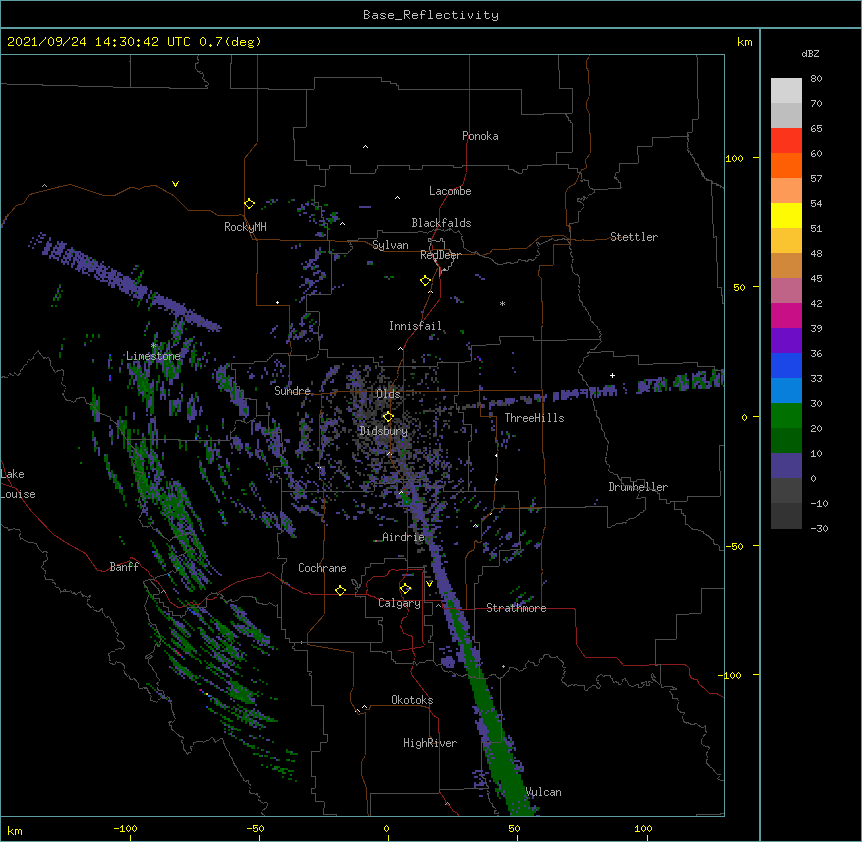
Task: Click the Didsbury label
Action: click(x=384, y=431)
